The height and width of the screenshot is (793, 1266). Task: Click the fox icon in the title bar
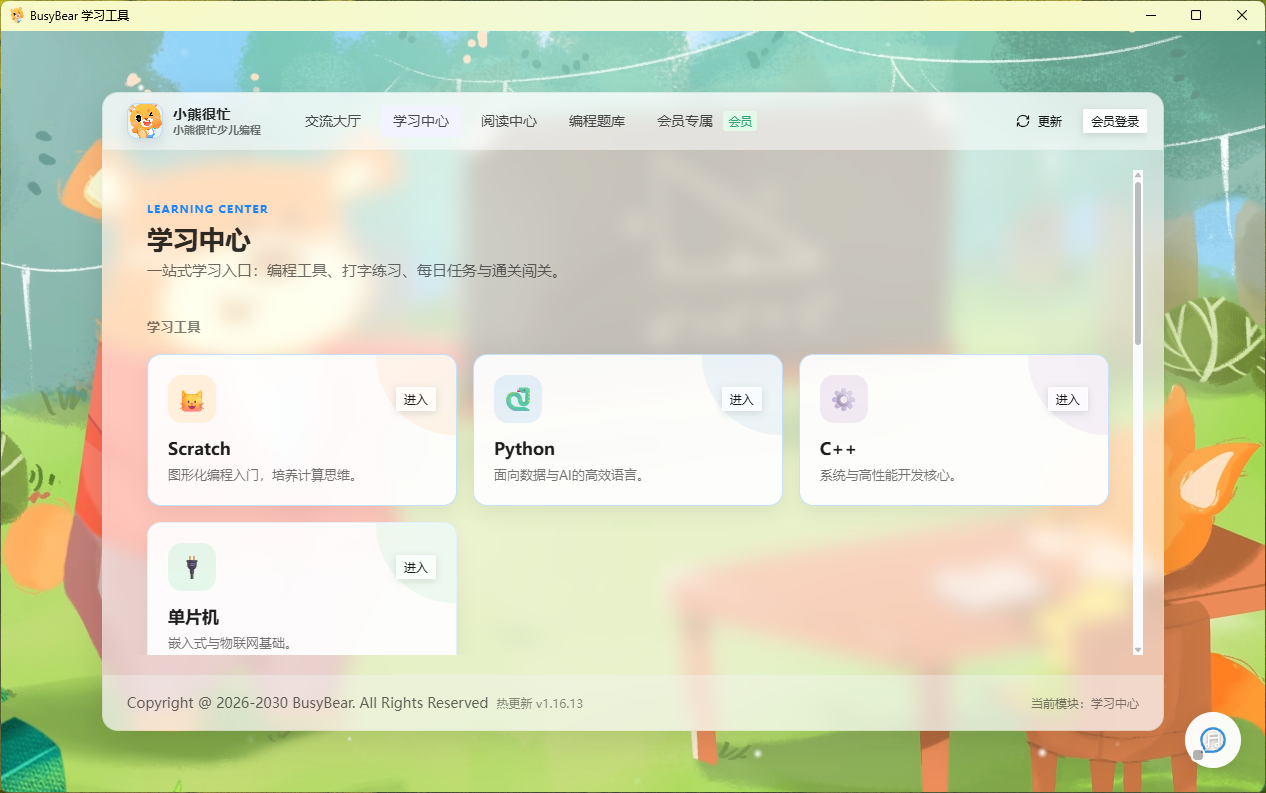(17, 15)
